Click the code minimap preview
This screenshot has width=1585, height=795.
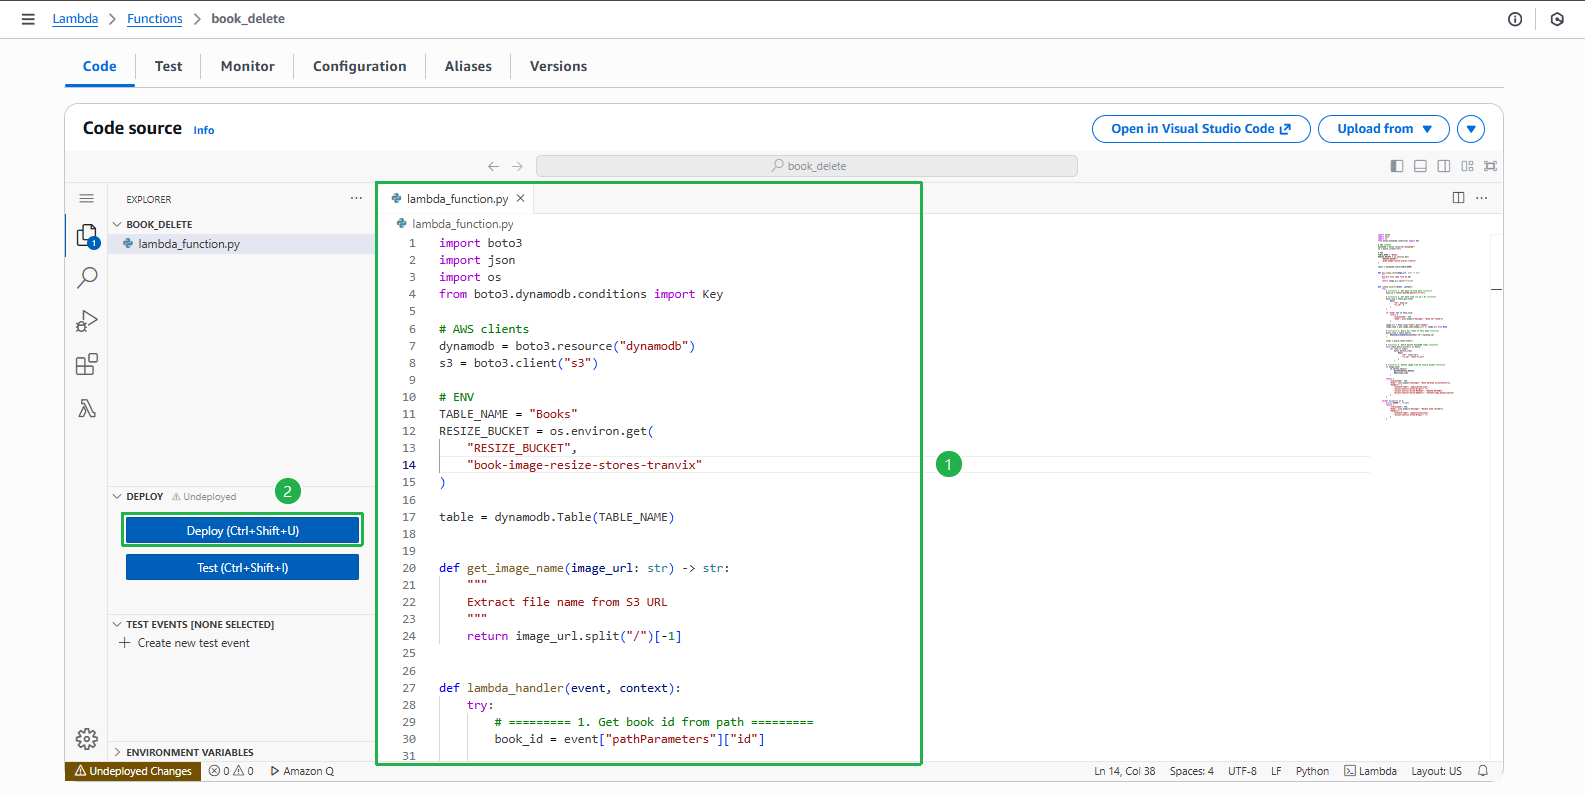[x=1415, y=326]
